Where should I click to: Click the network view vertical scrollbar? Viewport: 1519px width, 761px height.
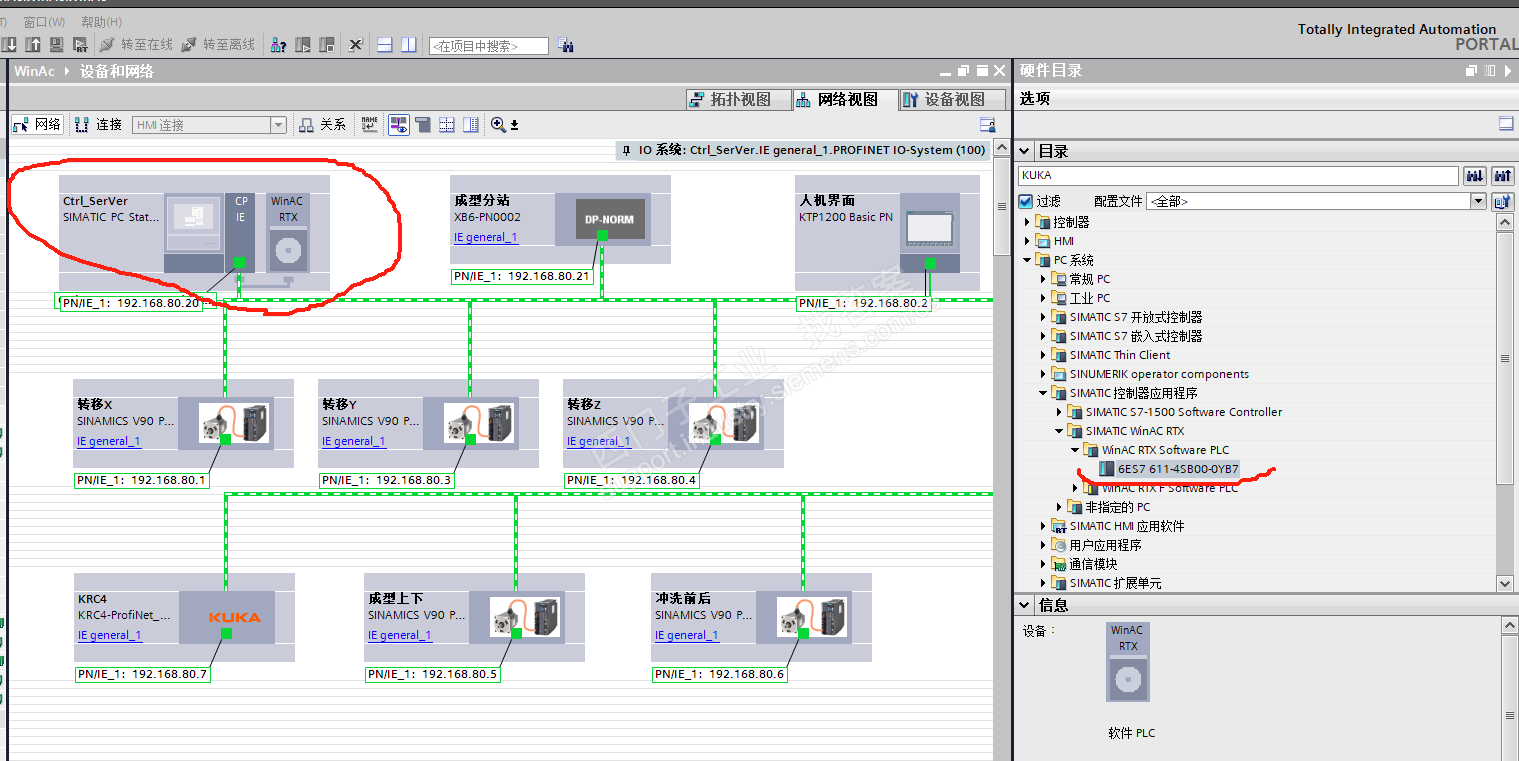(x=1001, y=206)
